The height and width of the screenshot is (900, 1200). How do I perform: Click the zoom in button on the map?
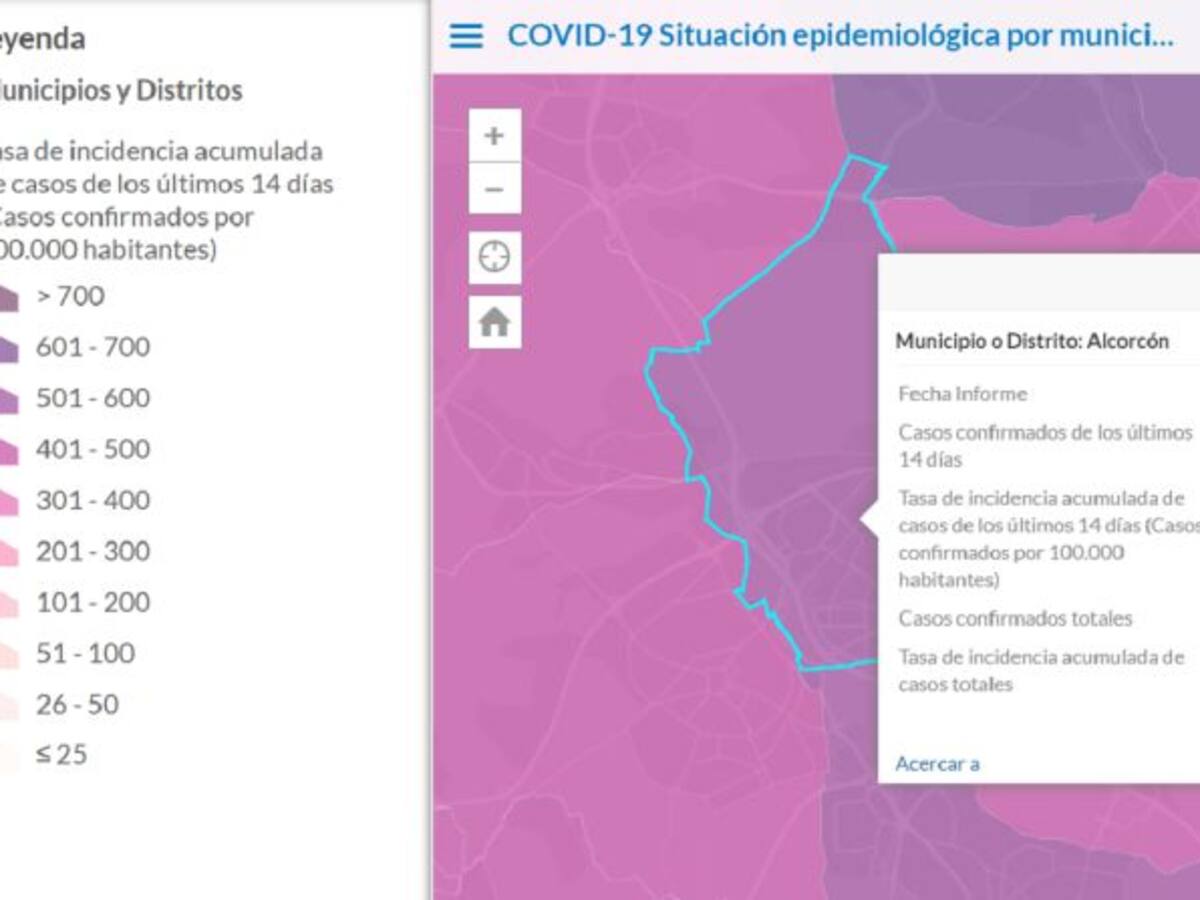(493, 135)
